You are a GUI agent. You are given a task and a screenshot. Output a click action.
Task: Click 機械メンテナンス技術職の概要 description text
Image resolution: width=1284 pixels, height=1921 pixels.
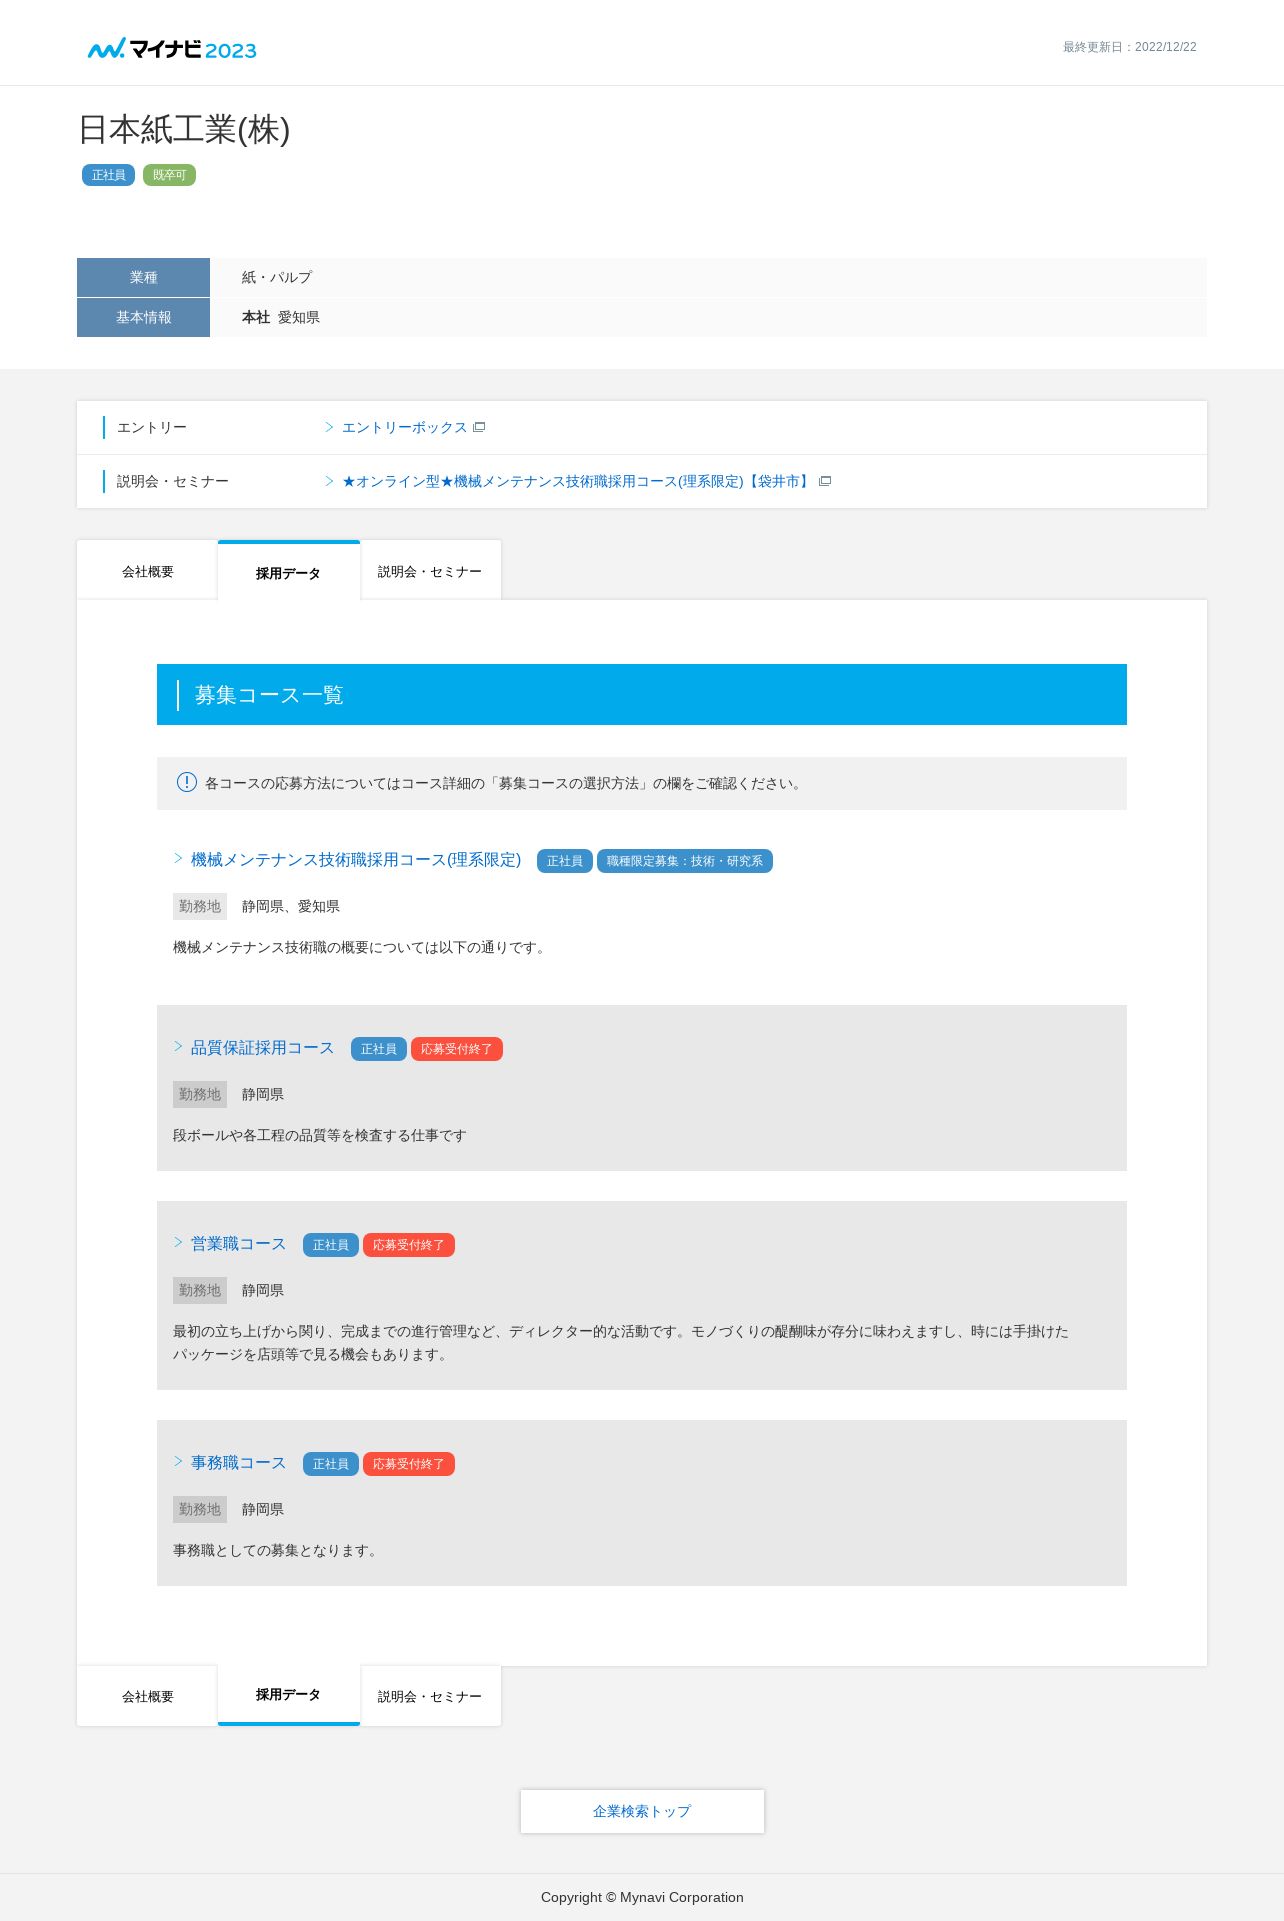[x=361, y=947]
